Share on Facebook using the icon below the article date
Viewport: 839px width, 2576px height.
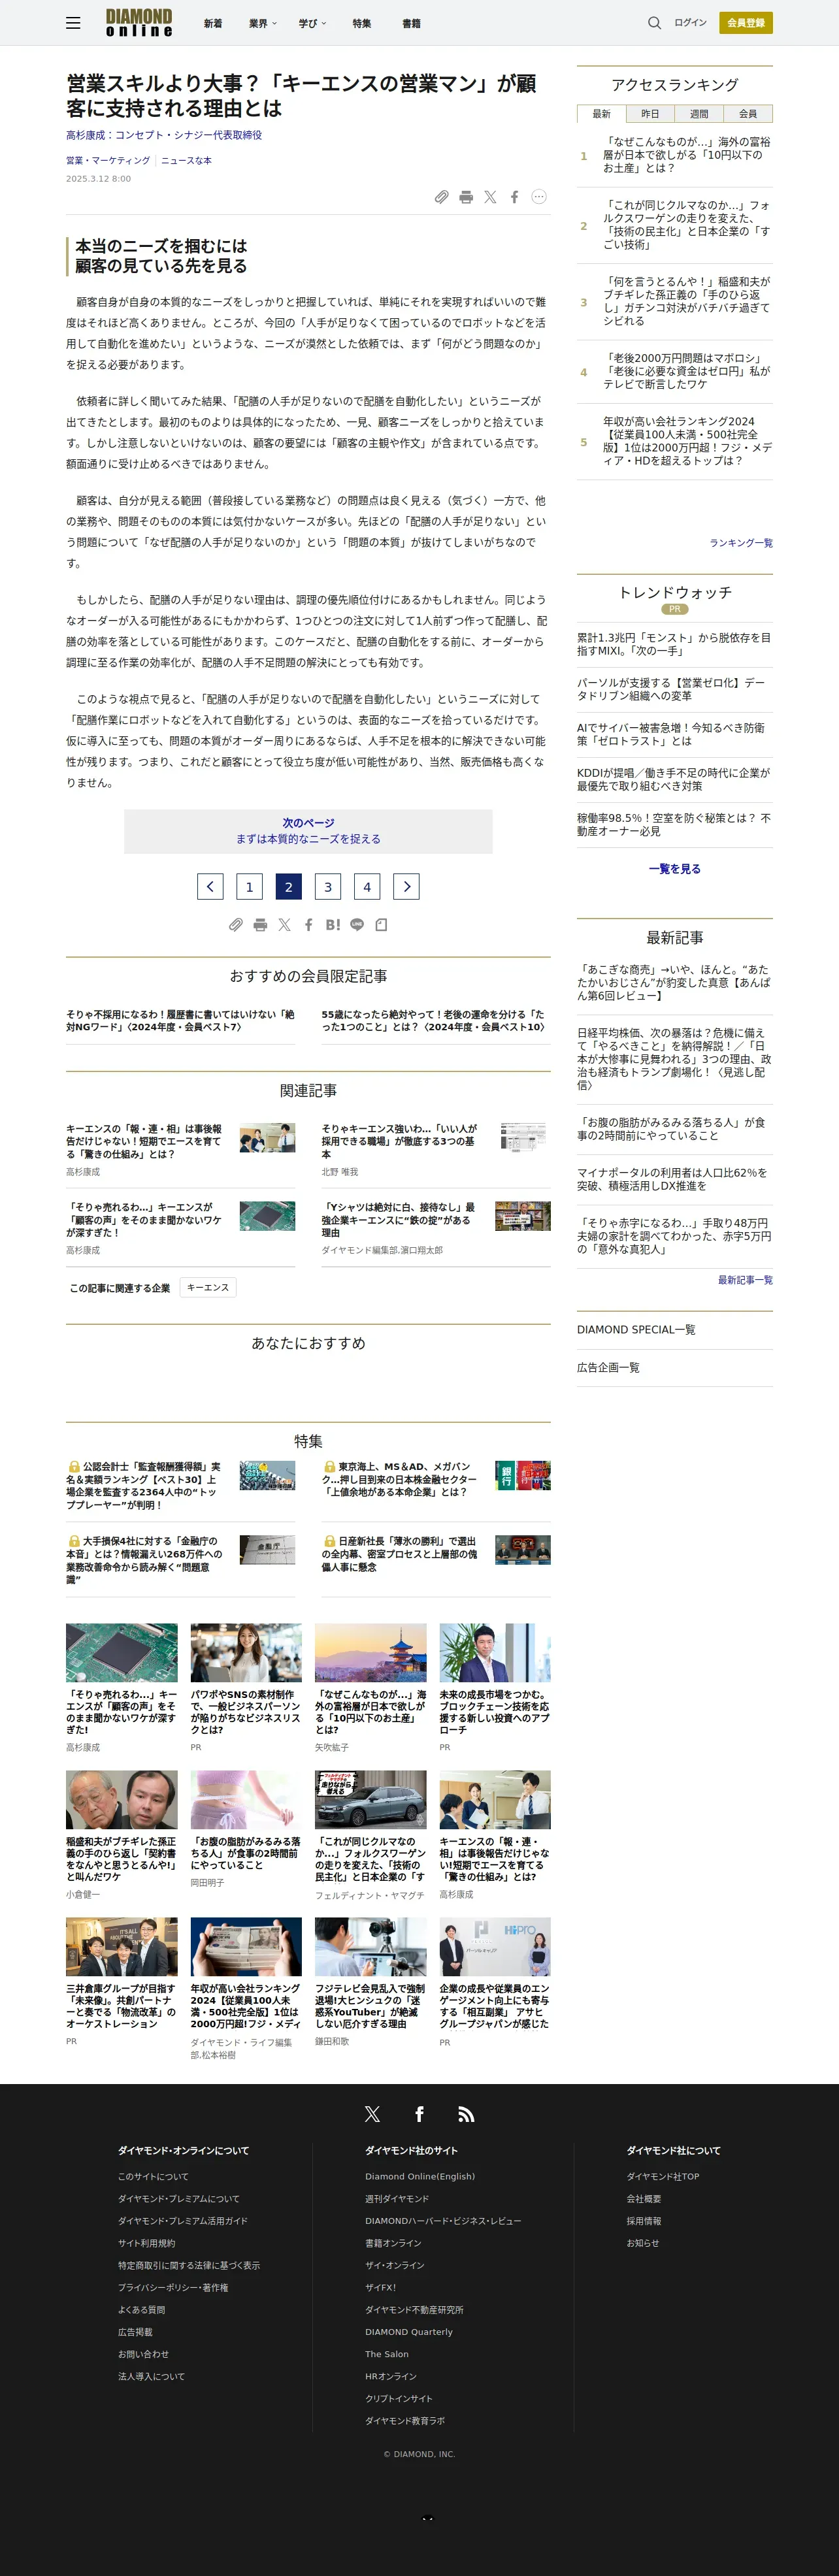514,197
